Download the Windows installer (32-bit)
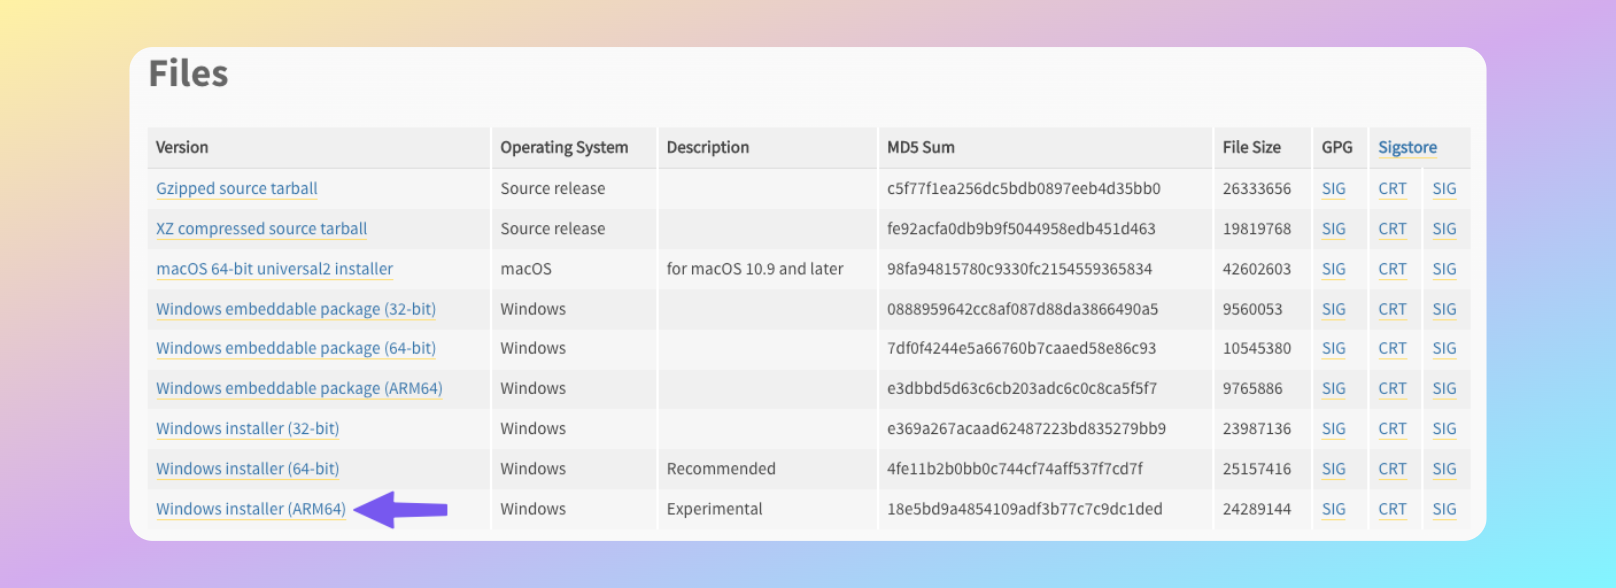The width and height of the screenshot is (1616, 588). tap(247, 428)
